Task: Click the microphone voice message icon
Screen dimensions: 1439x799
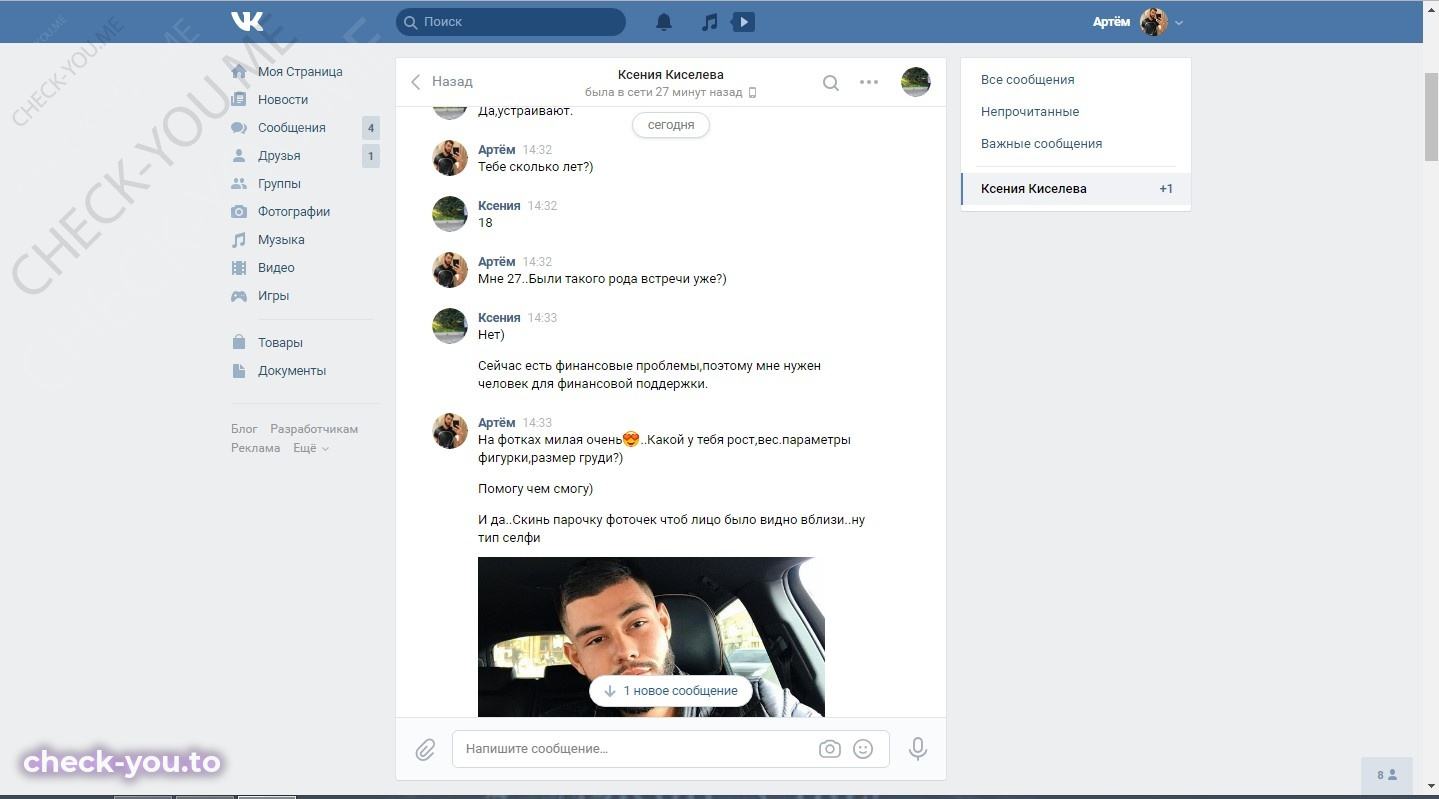Action: [918, 749]
